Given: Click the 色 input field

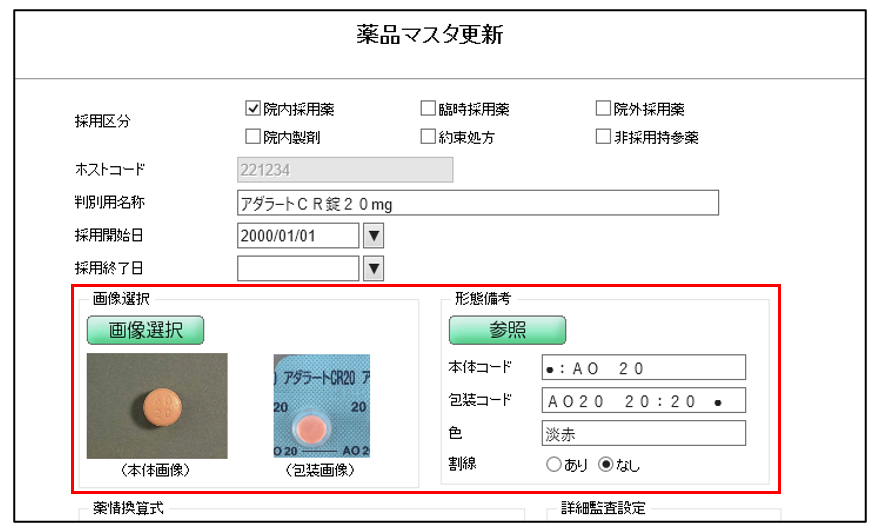Looking at the screenshot, I should [643, 433].
